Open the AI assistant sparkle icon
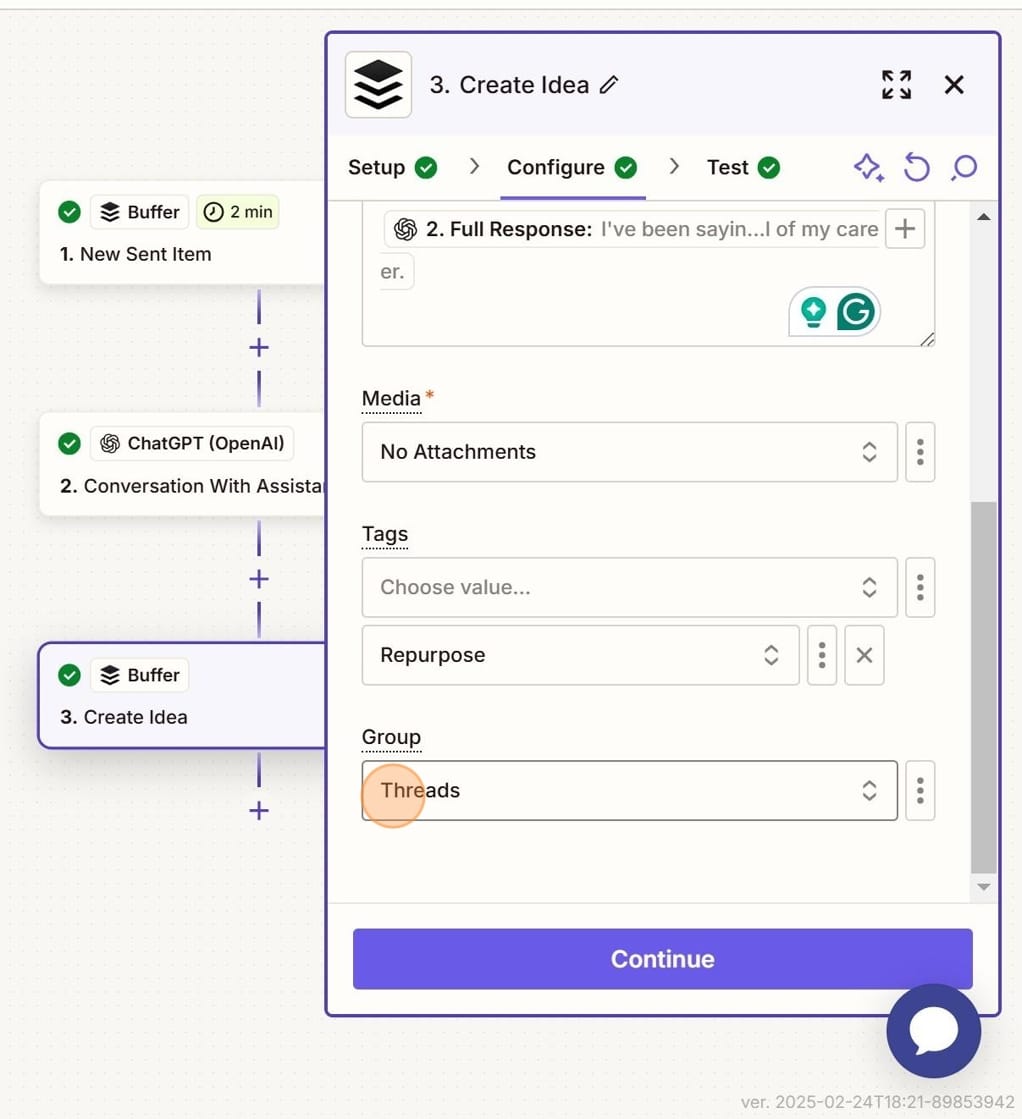1022x1119 pixels. coord(868,168)
